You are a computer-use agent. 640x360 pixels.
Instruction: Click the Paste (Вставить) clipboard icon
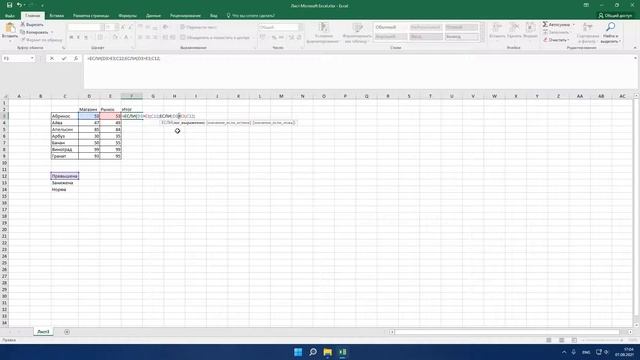pyautogui.click(x=10, y=28)
